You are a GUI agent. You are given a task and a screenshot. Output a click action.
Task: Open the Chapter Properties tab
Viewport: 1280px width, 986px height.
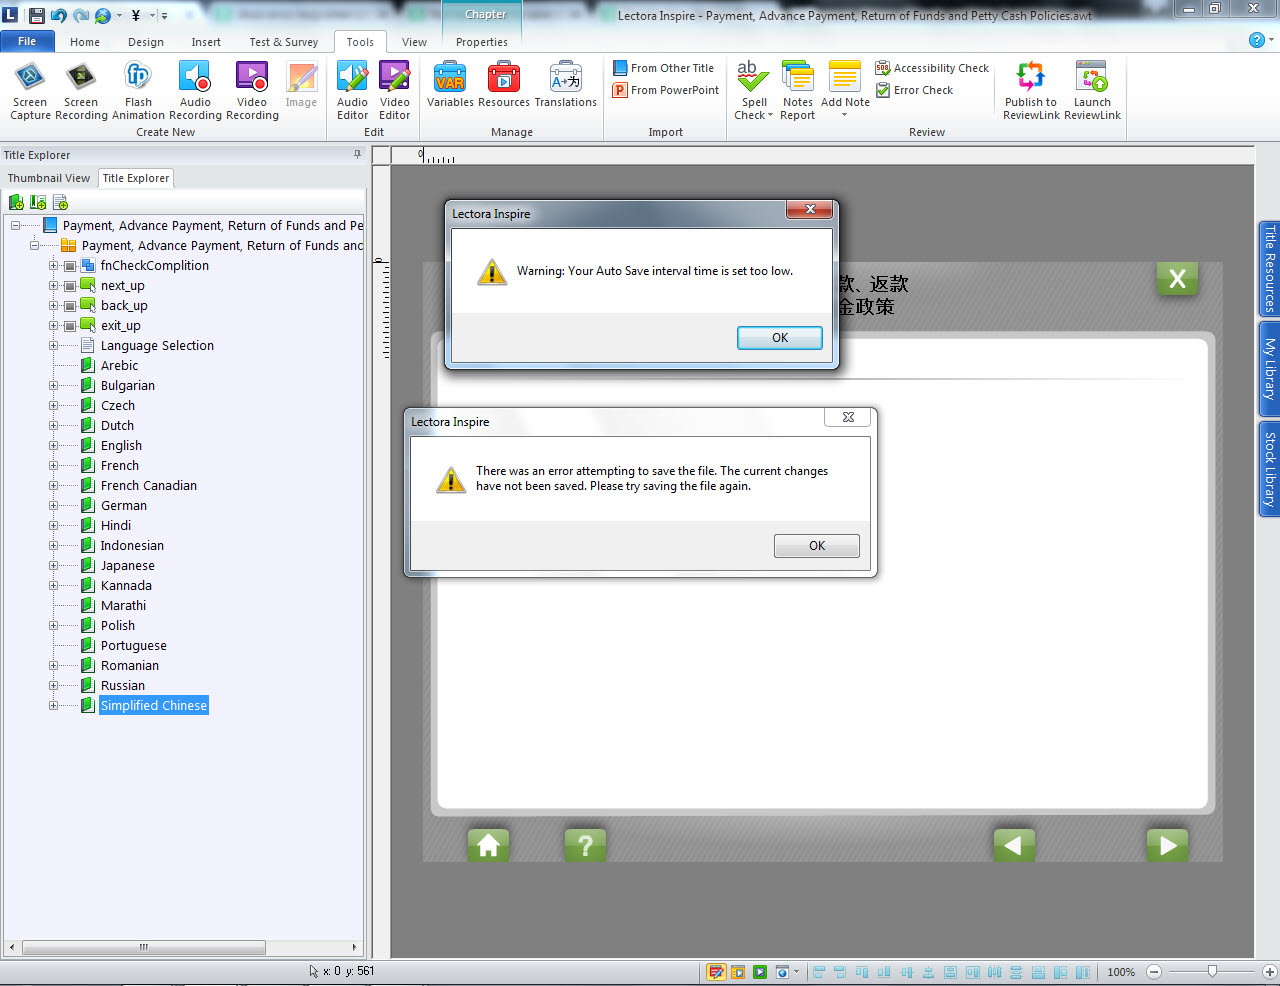click(x=482, y=42)
